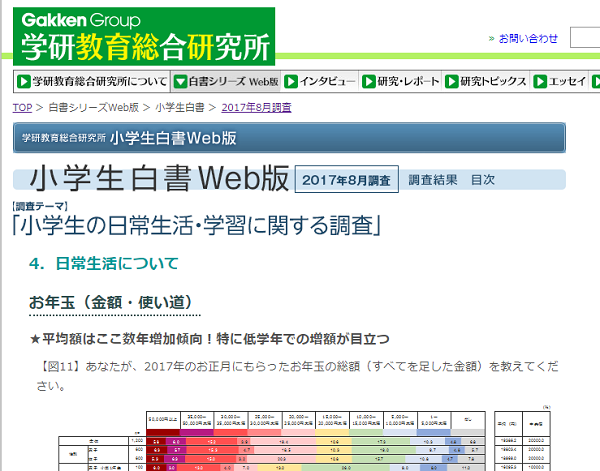Viewport: 600px width, 471px height.
Task: Click the 【調査テーマ】 label
Action: (x=40, y=207)
